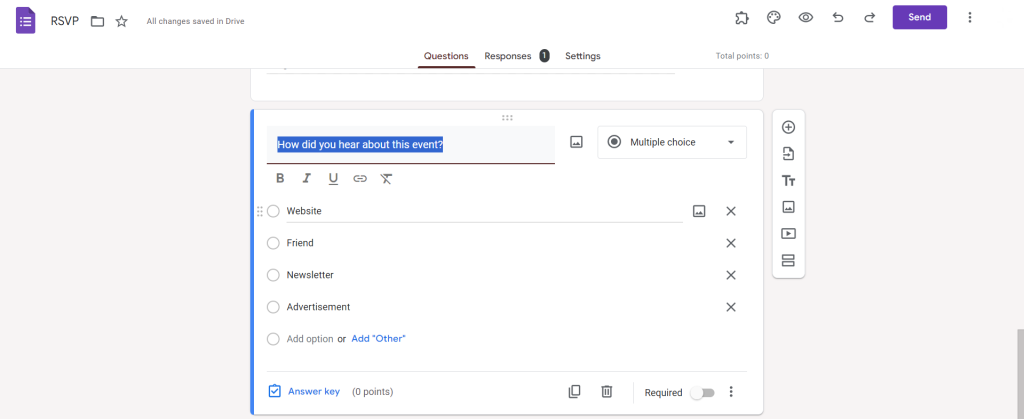This screenshot has height=419, width=1024.
Task: Toggle the Required switch
Action: click(x=703, y=392)
